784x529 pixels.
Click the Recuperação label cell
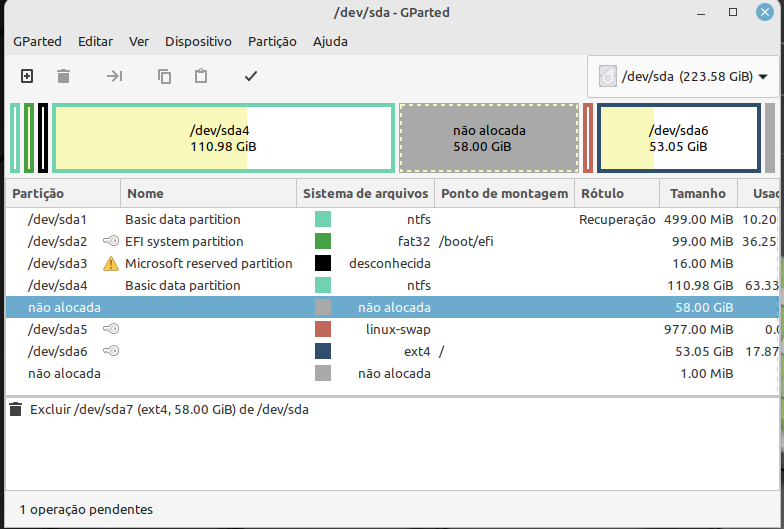pos(617,220)
